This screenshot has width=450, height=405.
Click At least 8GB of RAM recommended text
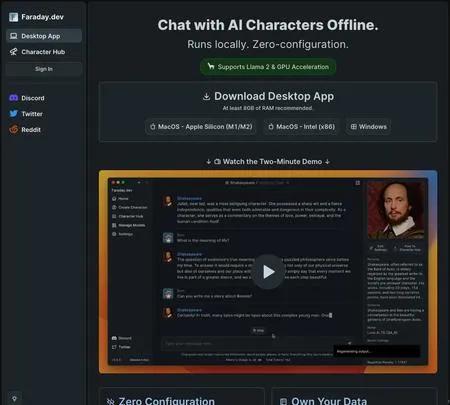tap(268, 108)
